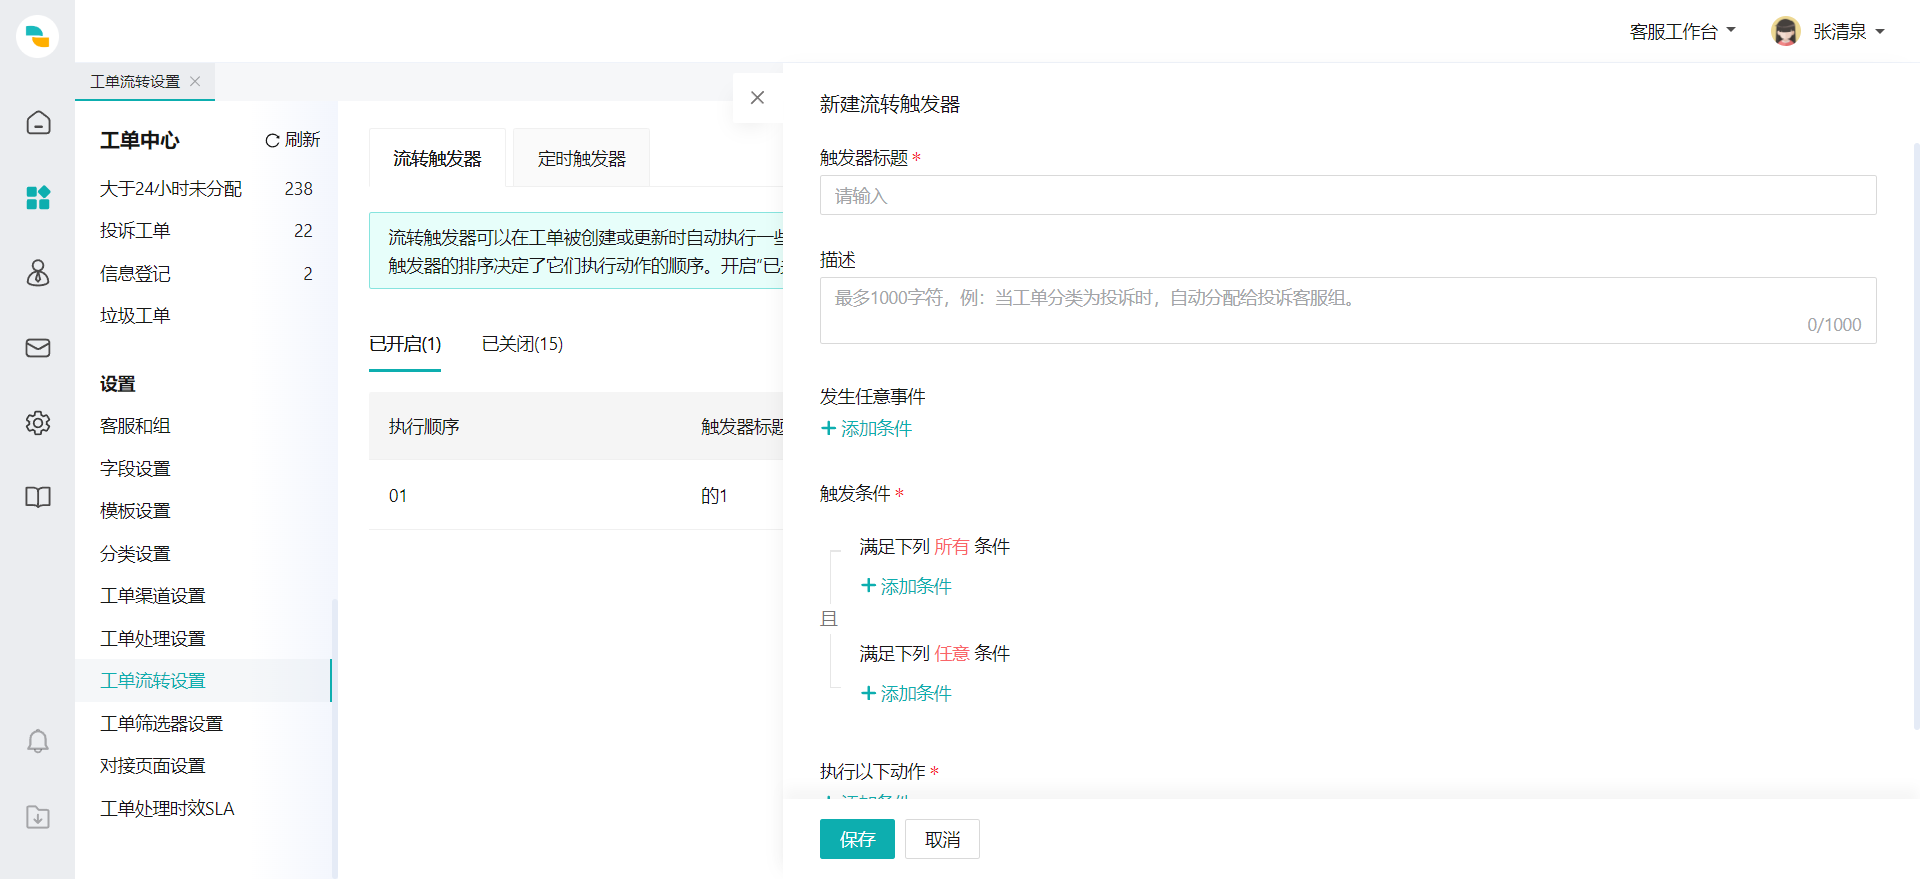Open the settings gear icon in sidebar

[x=38, y=423]
